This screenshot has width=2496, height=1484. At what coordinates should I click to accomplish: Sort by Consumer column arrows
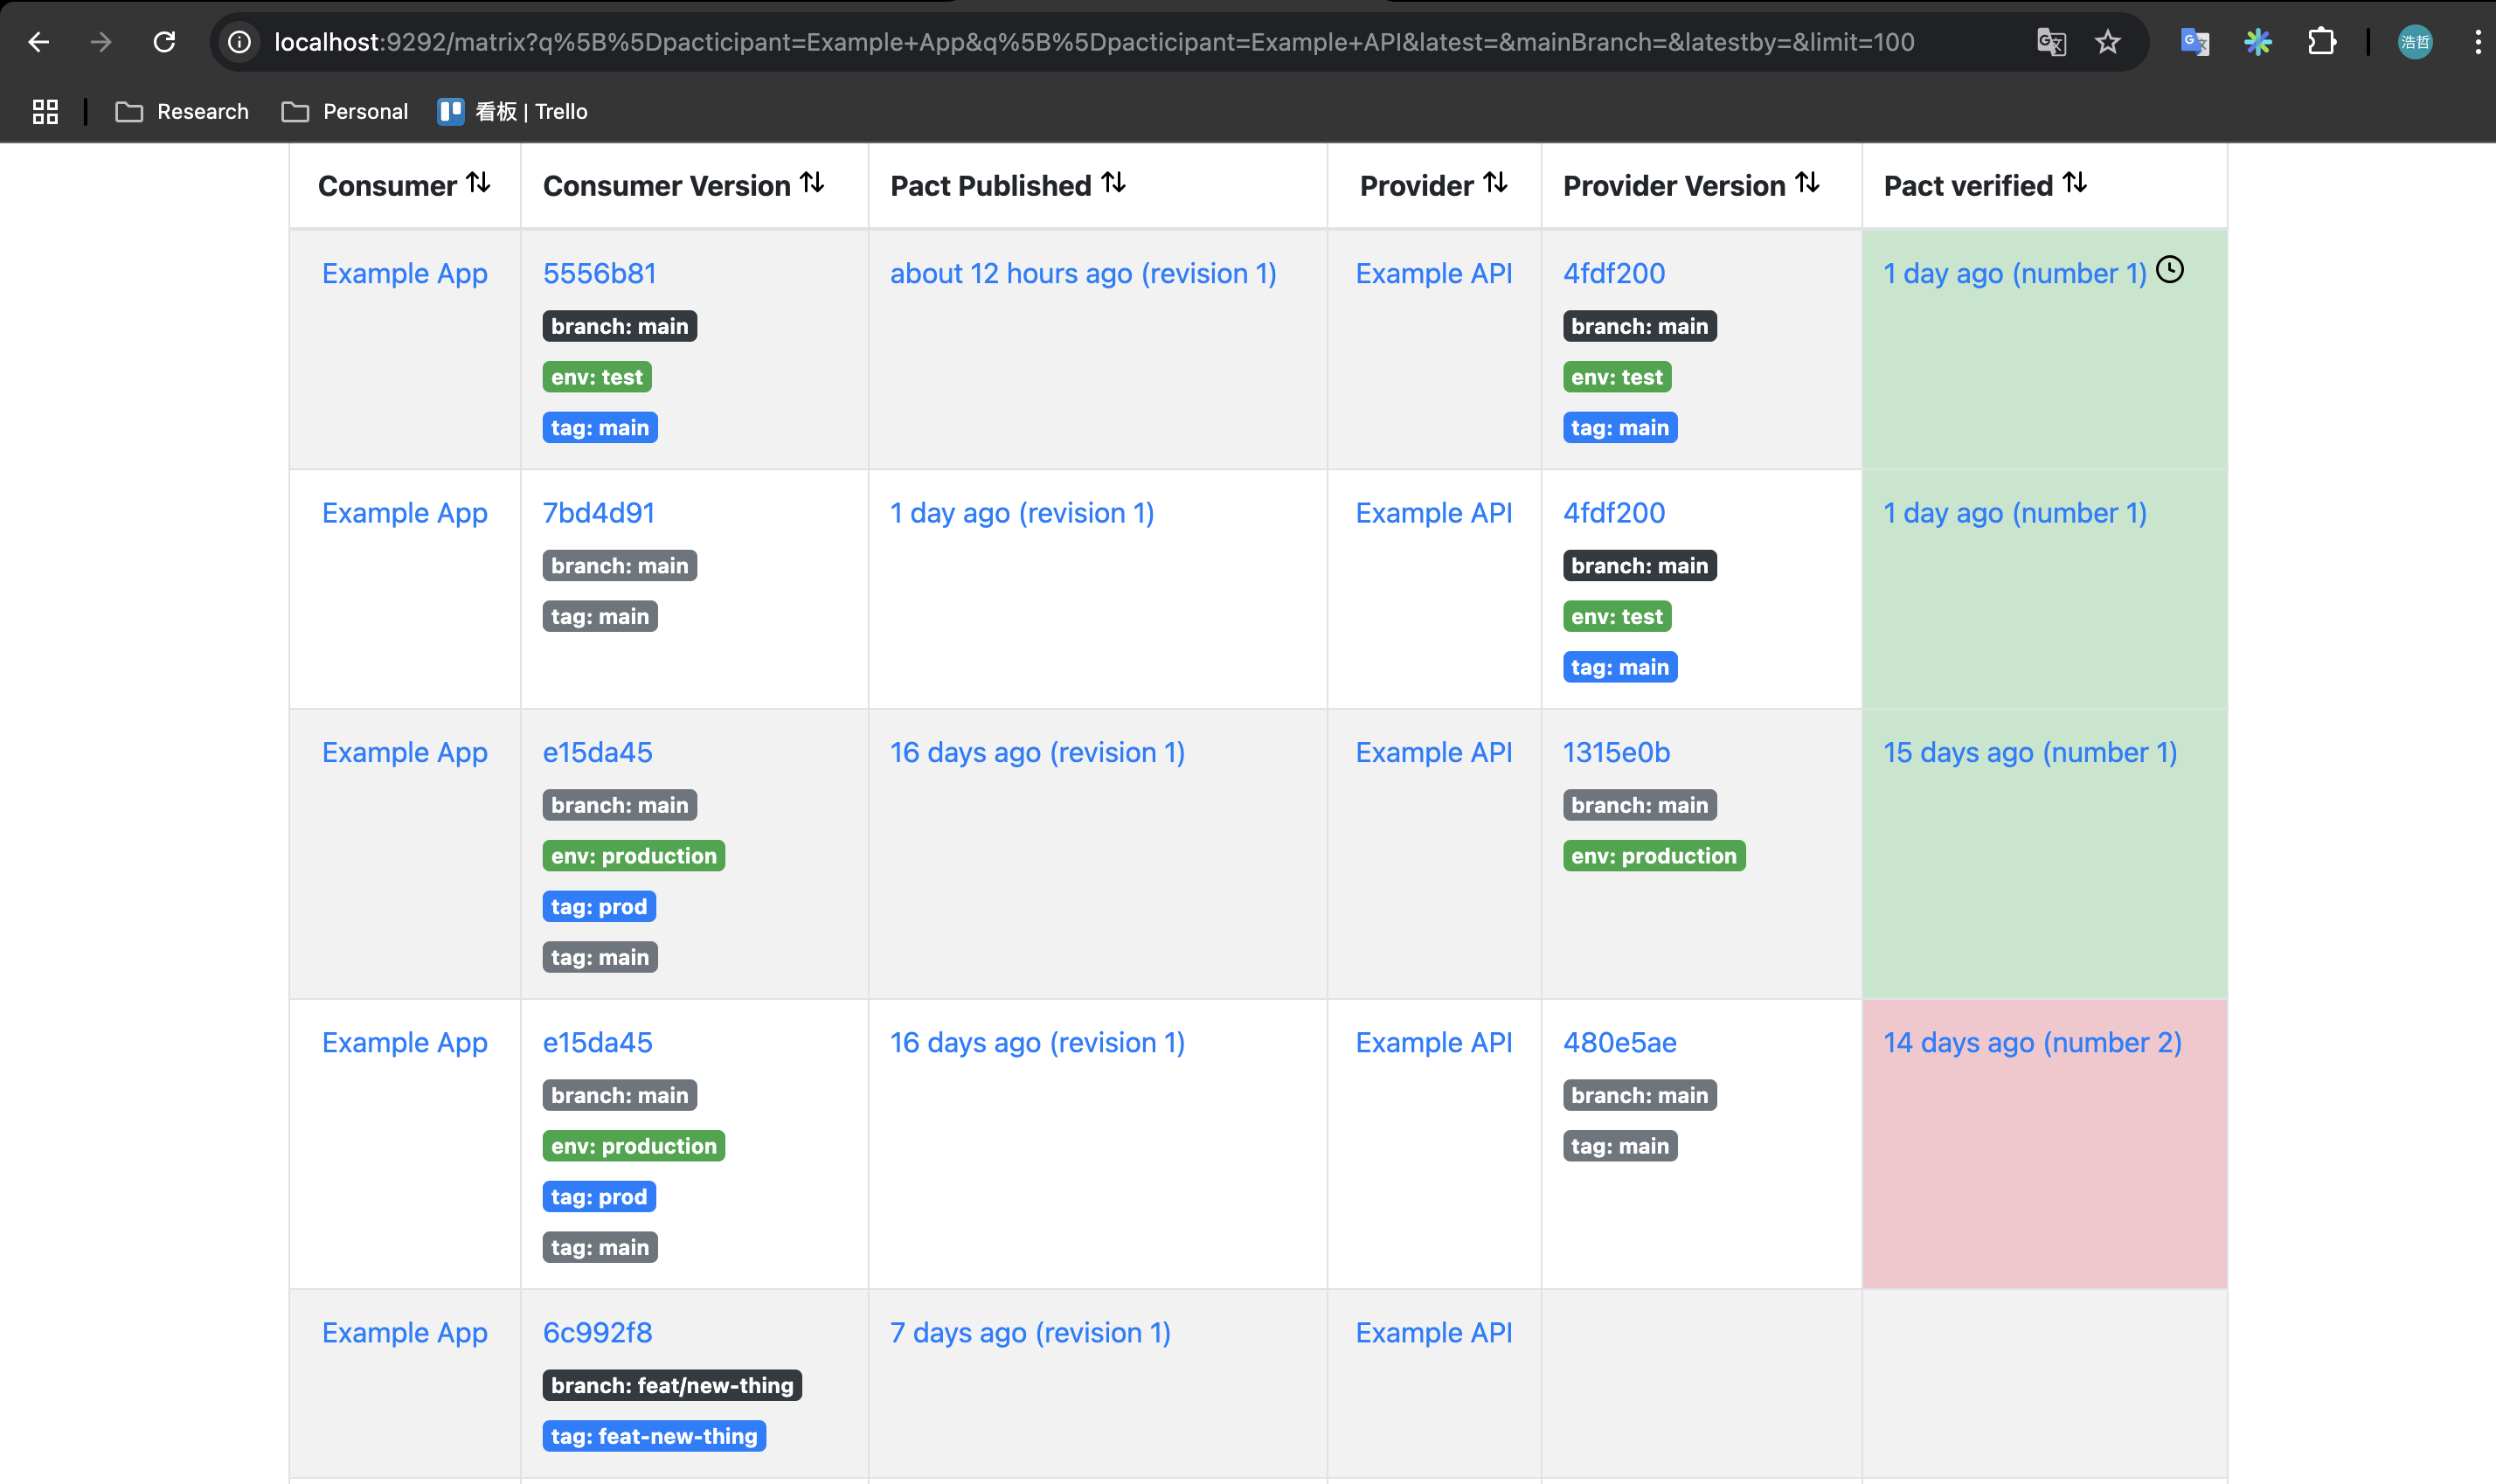point(478,183)
